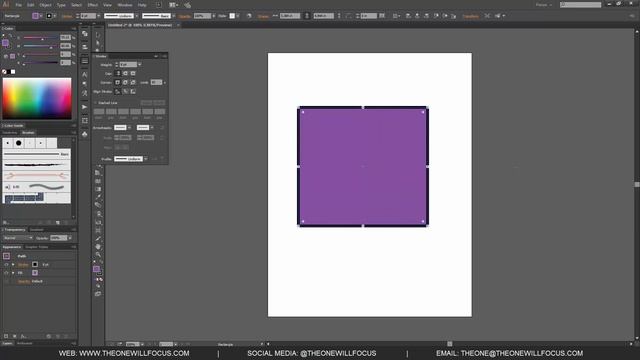This screenshot has height=360, width=640.
Task: Choose Round Cap in Stroke panel
Action: (x=125, y=73)
